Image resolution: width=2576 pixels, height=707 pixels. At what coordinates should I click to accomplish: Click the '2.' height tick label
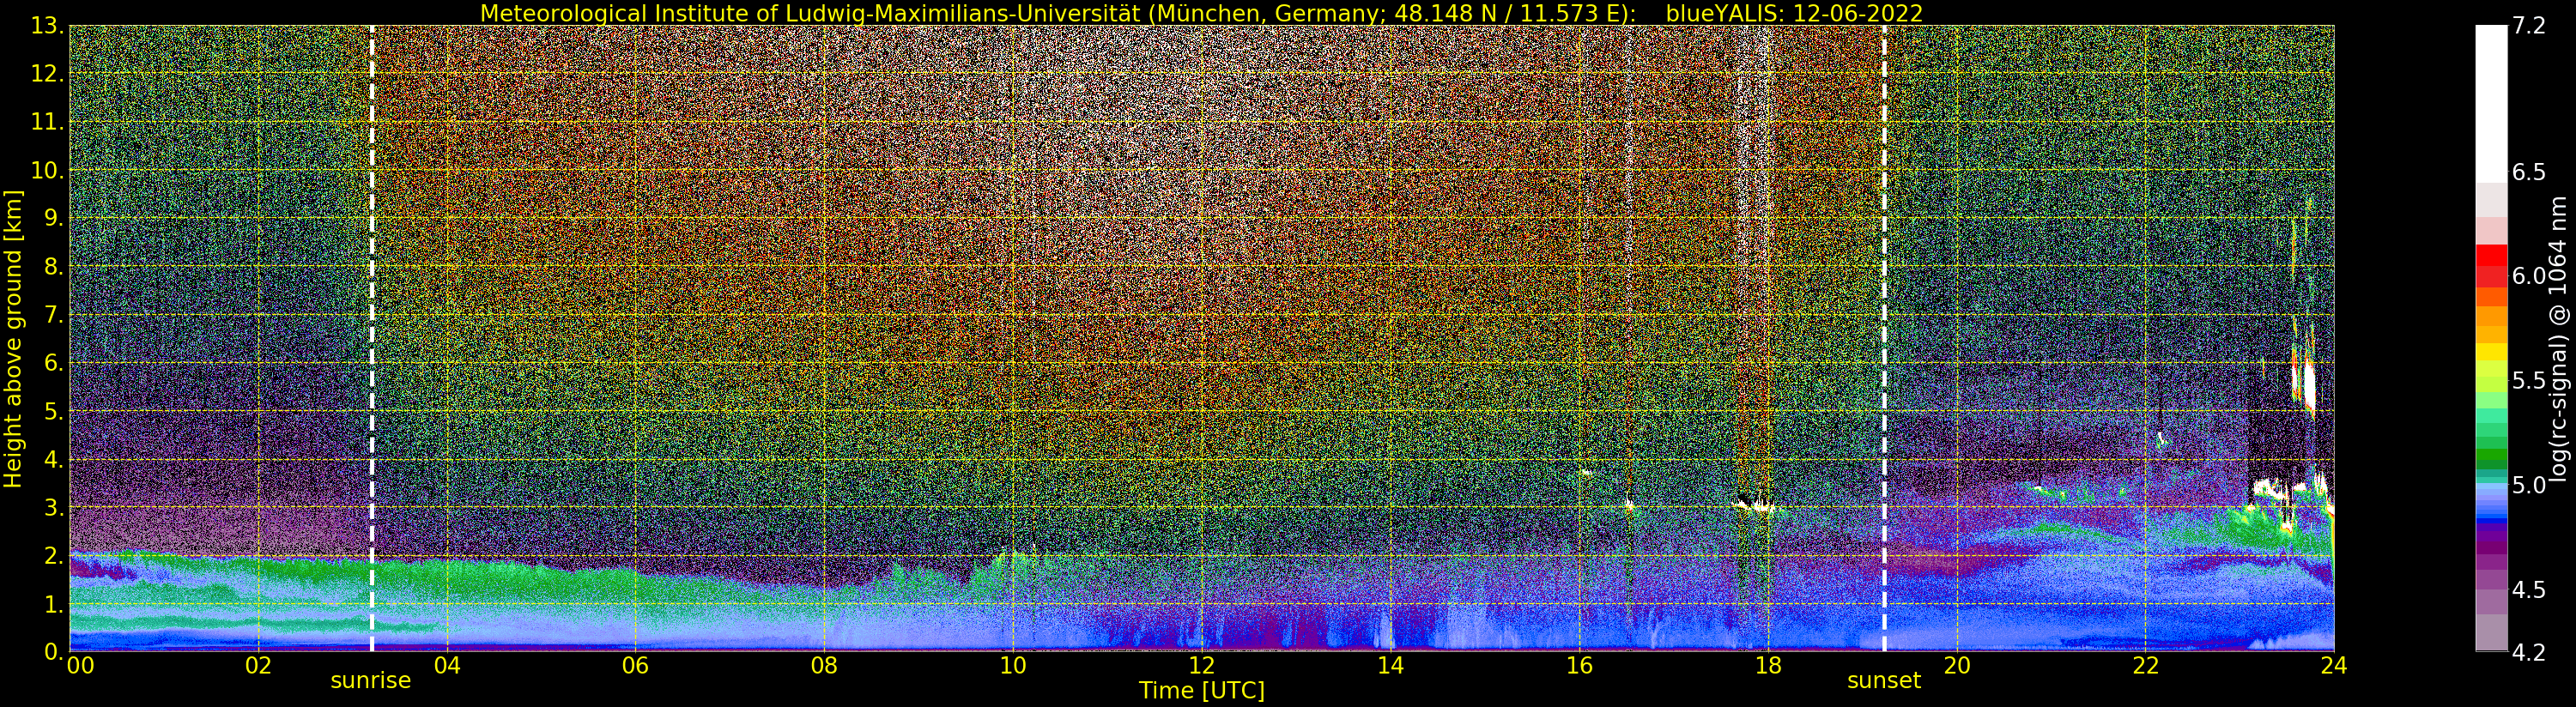pyautogui.click(x=55, y=555)
